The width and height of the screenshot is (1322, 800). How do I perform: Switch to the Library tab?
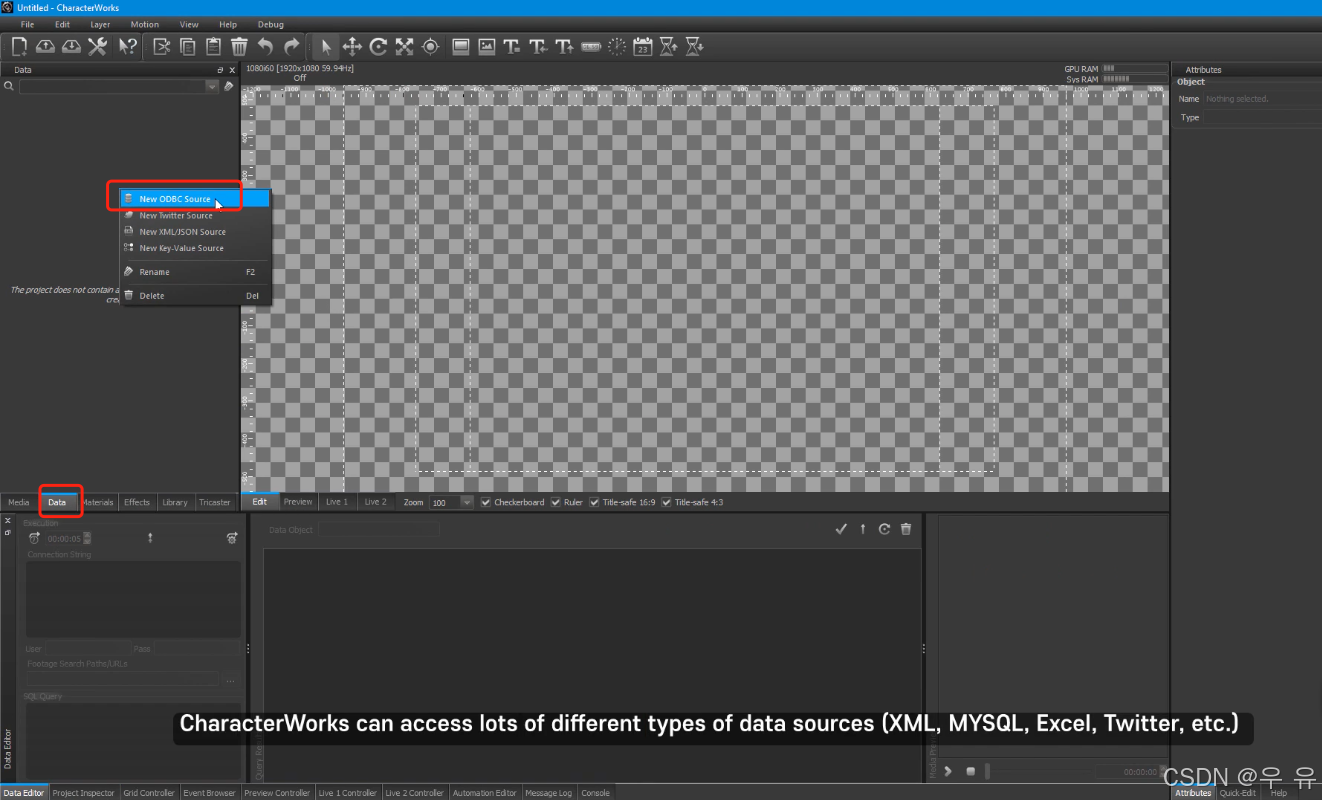click(174, 502)
